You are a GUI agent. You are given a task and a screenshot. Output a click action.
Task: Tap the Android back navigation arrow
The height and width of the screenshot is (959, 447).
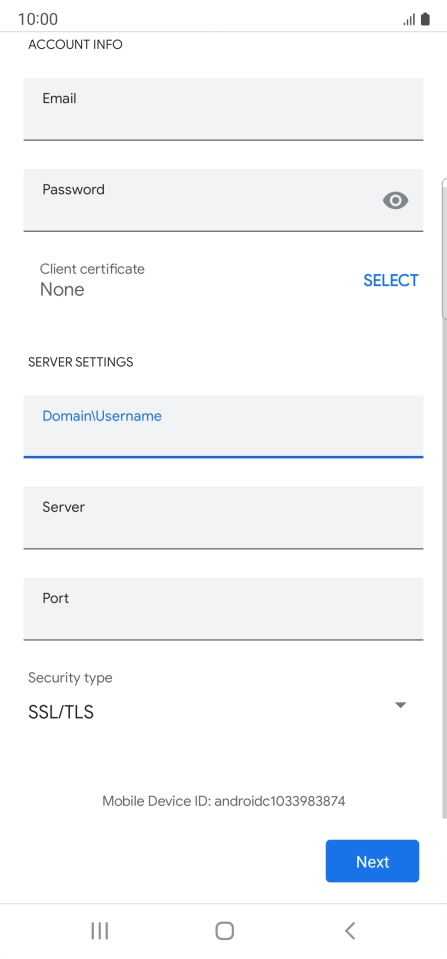click(350, 930)
